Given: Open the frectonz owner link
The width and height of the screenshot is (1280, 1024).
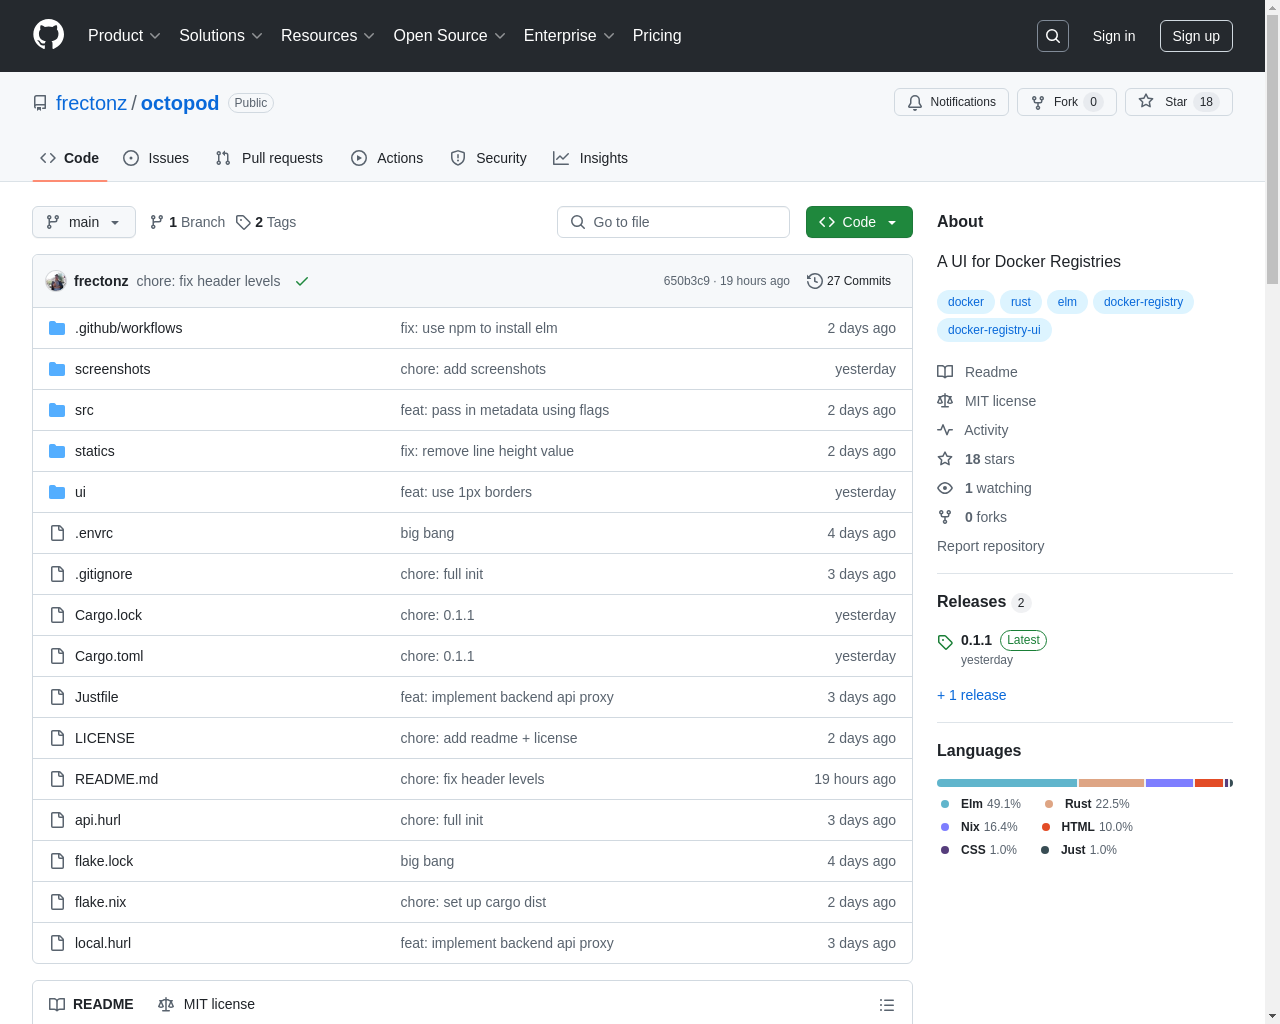Looking at the screenshot, I should coord(91,103).
